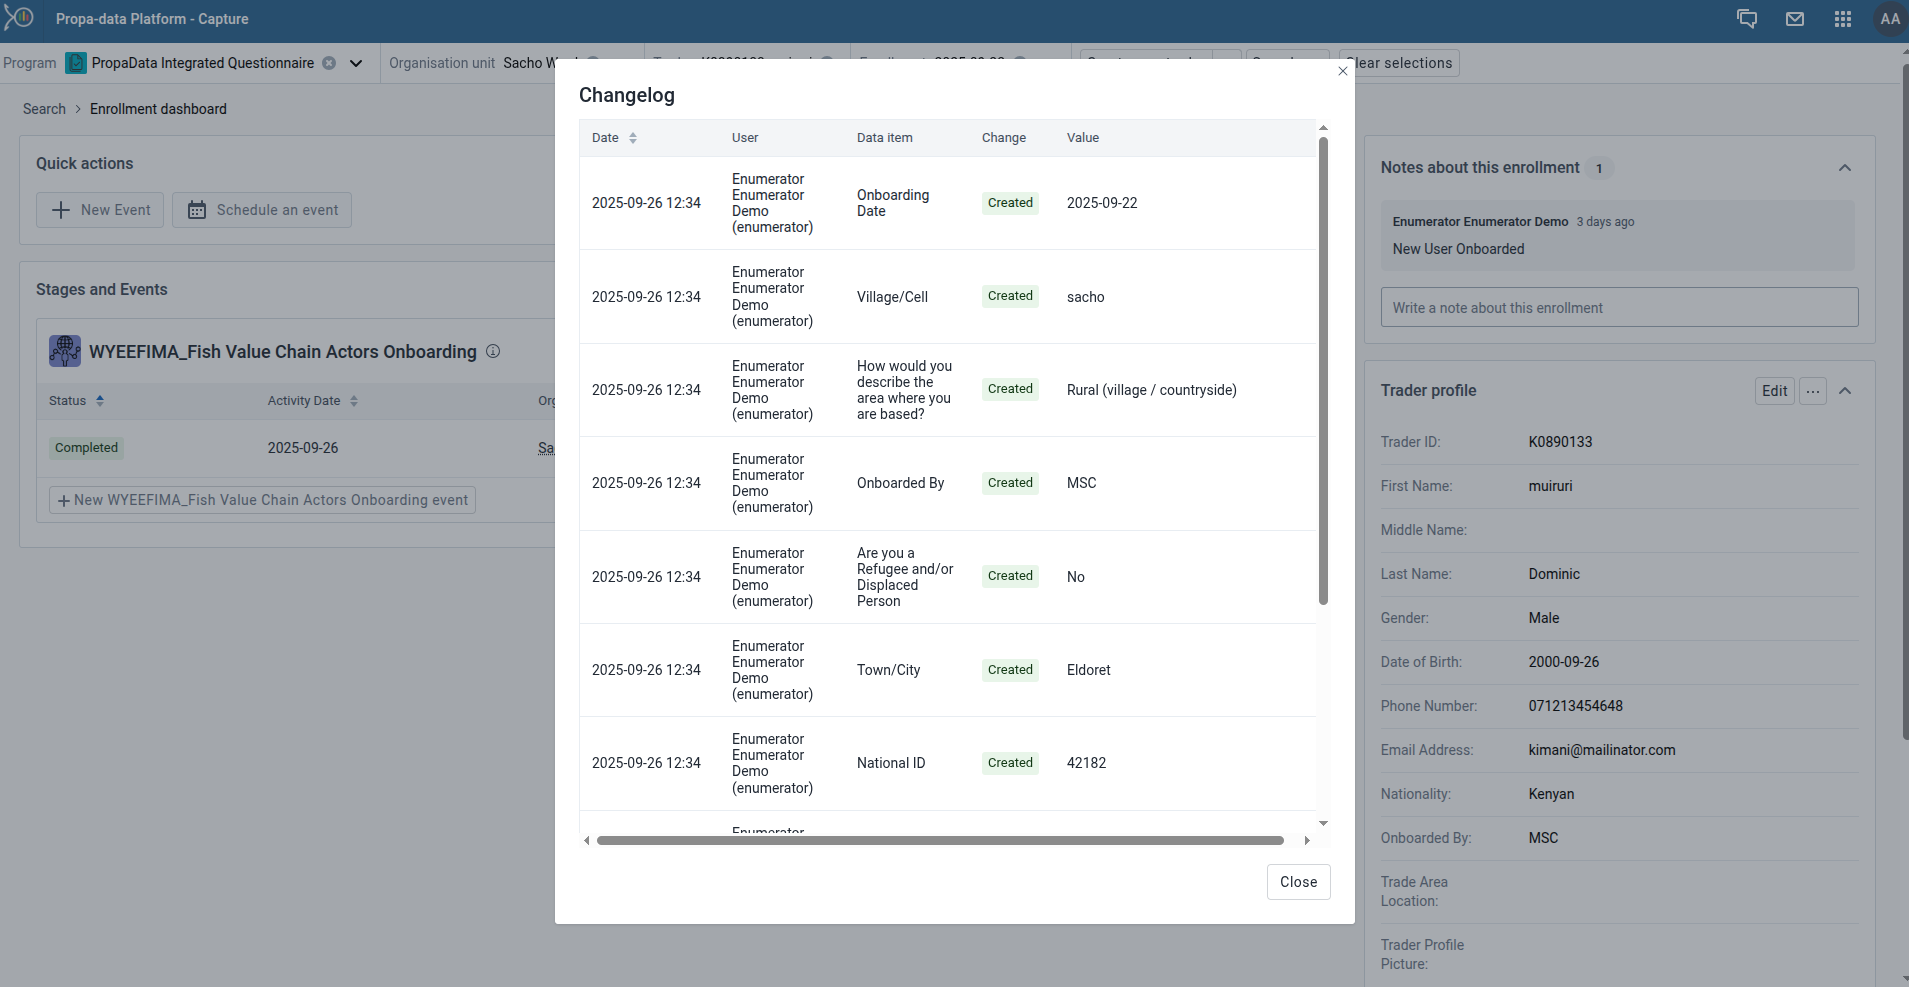Toggle sorting on the Status column
Image resolution: width=1909 pixels, height=987 pixels.
101,400
